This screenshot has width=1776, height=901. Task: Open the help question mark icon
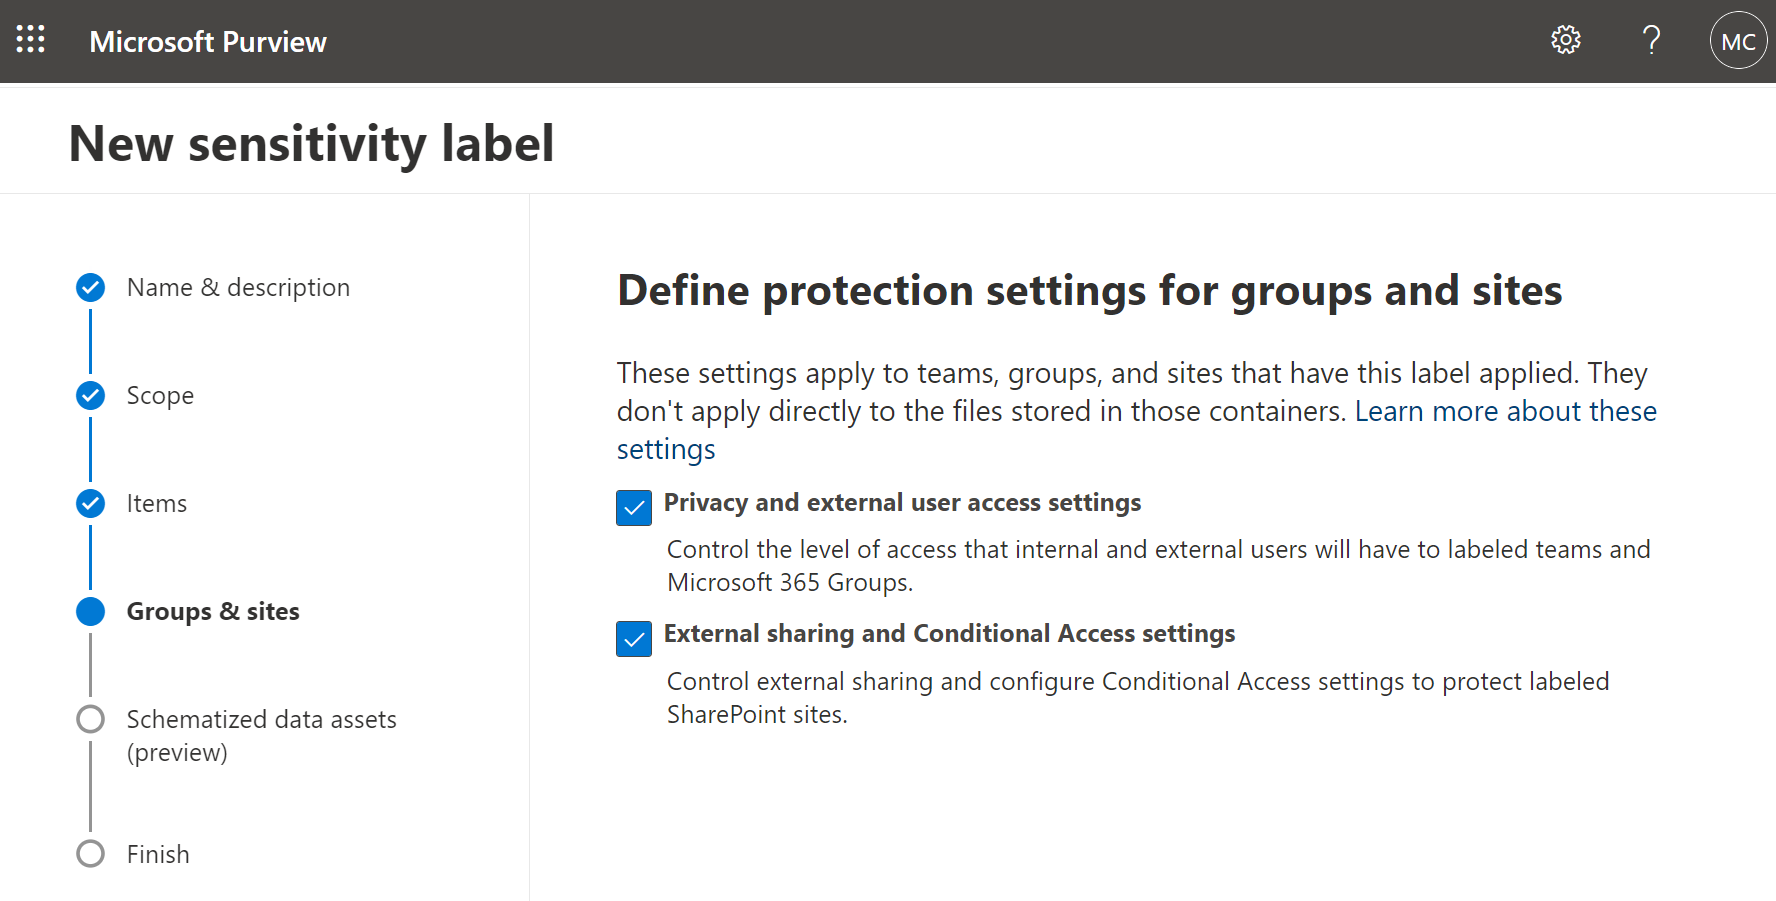(1651, 40)
